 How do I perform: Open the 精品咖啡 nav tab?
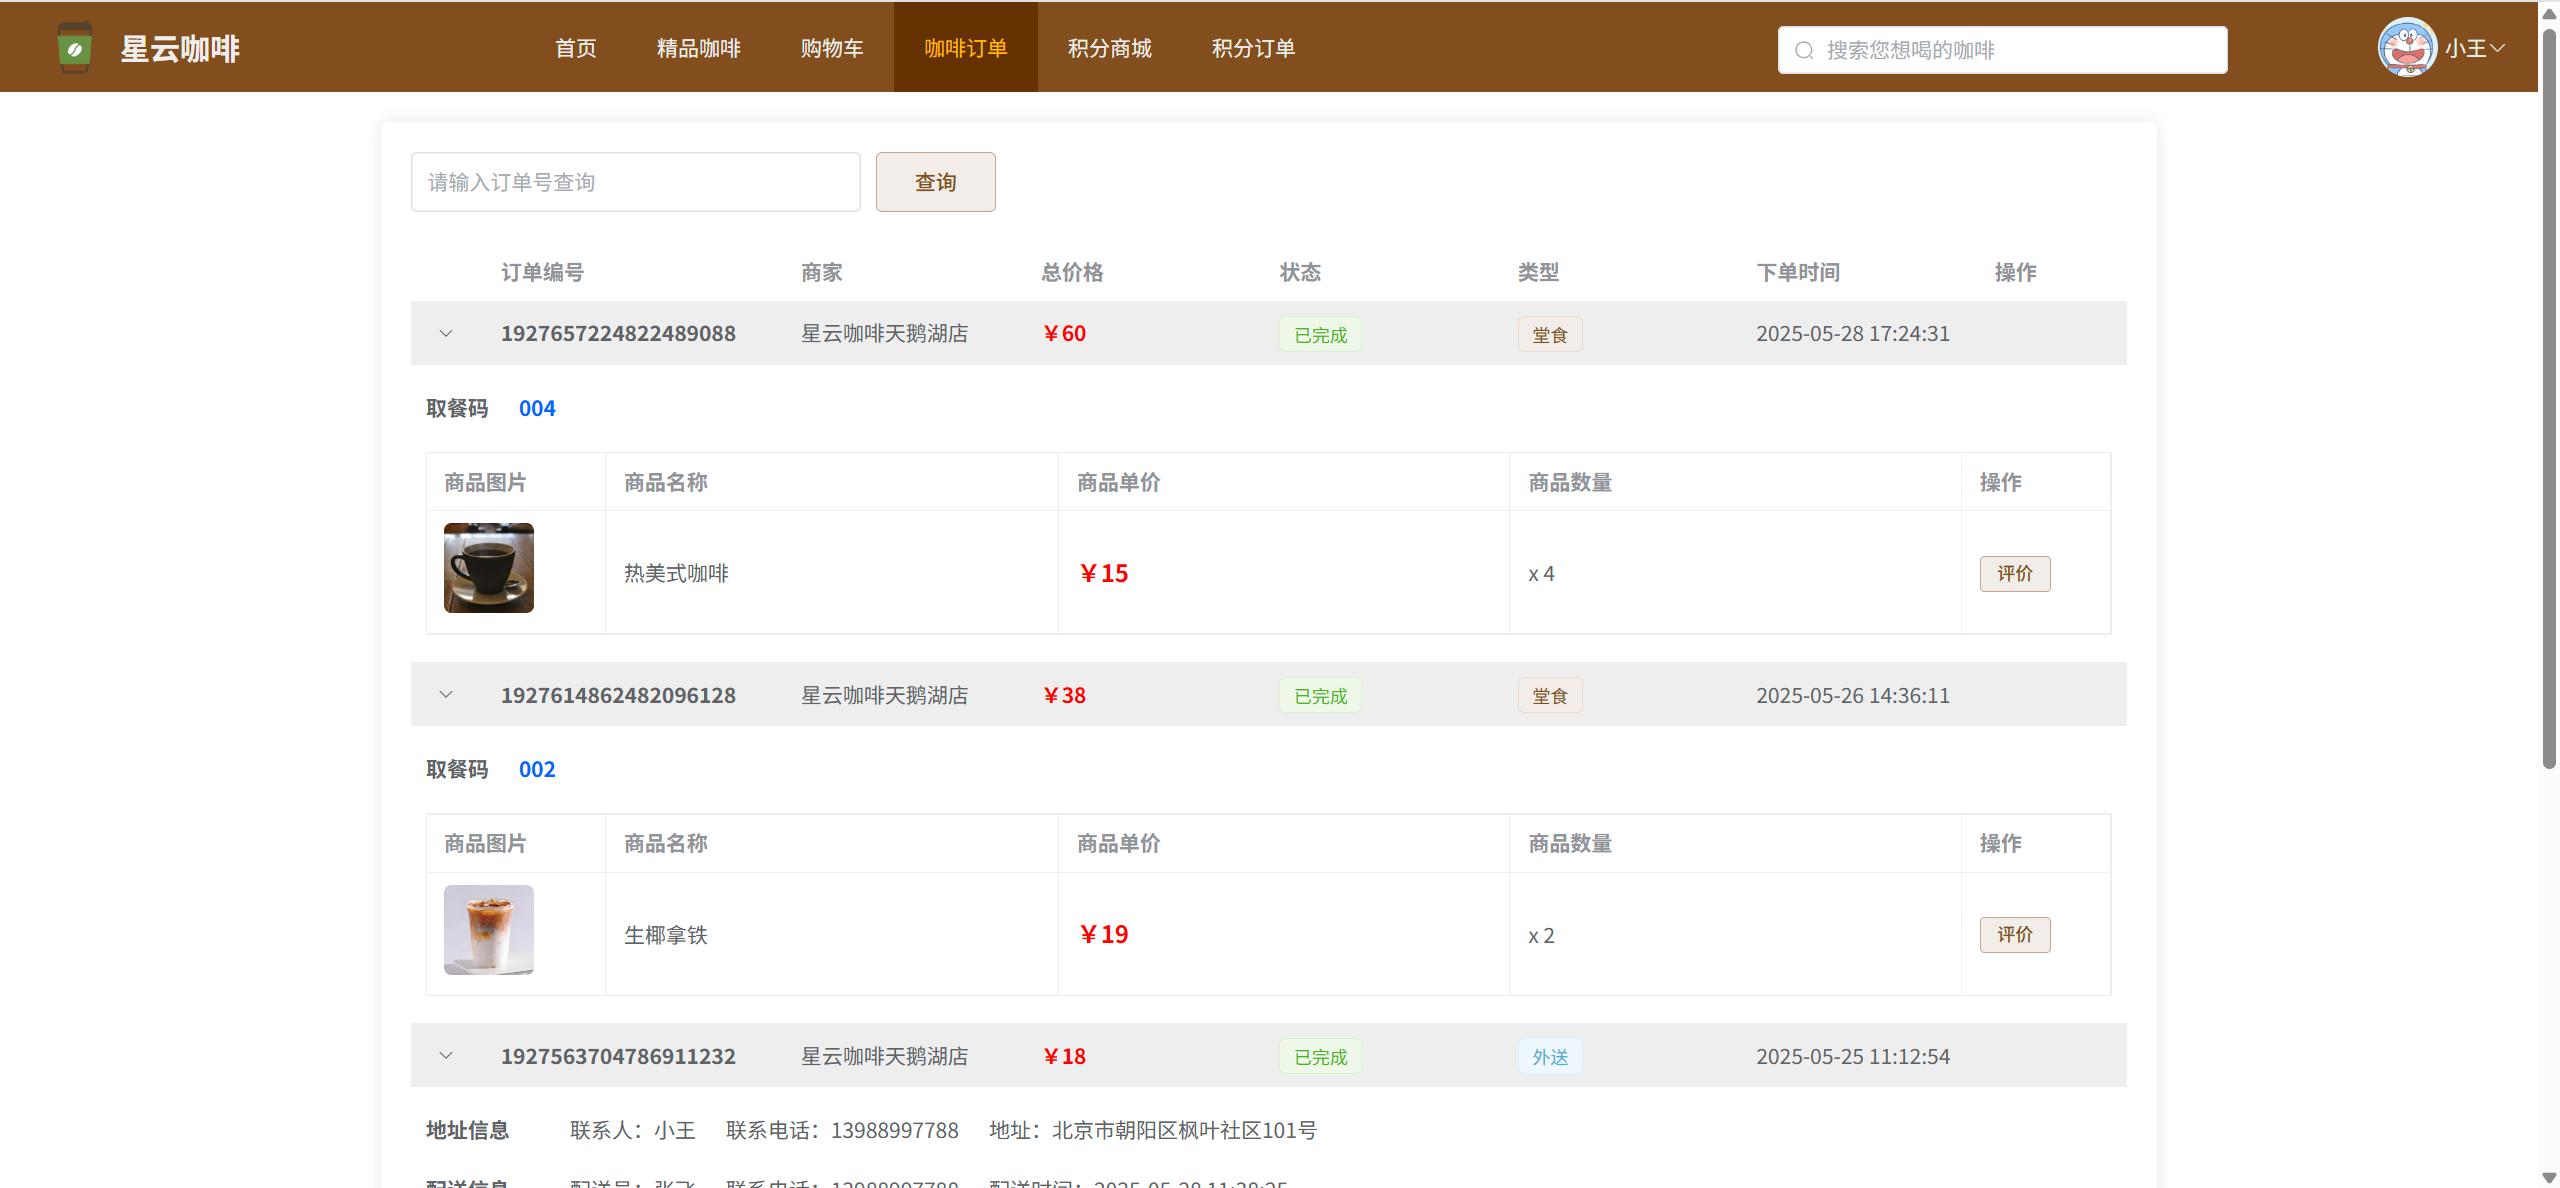(698, 48)
